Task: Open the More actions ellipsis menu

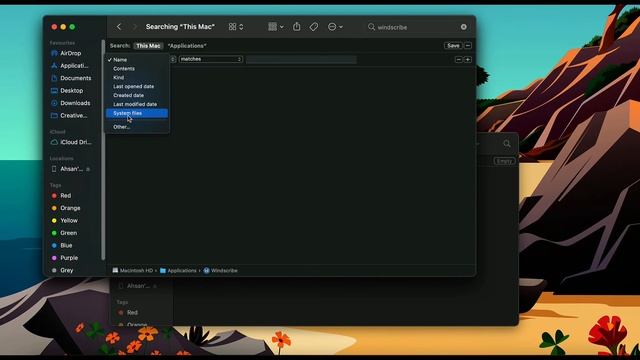Action: 335,27
